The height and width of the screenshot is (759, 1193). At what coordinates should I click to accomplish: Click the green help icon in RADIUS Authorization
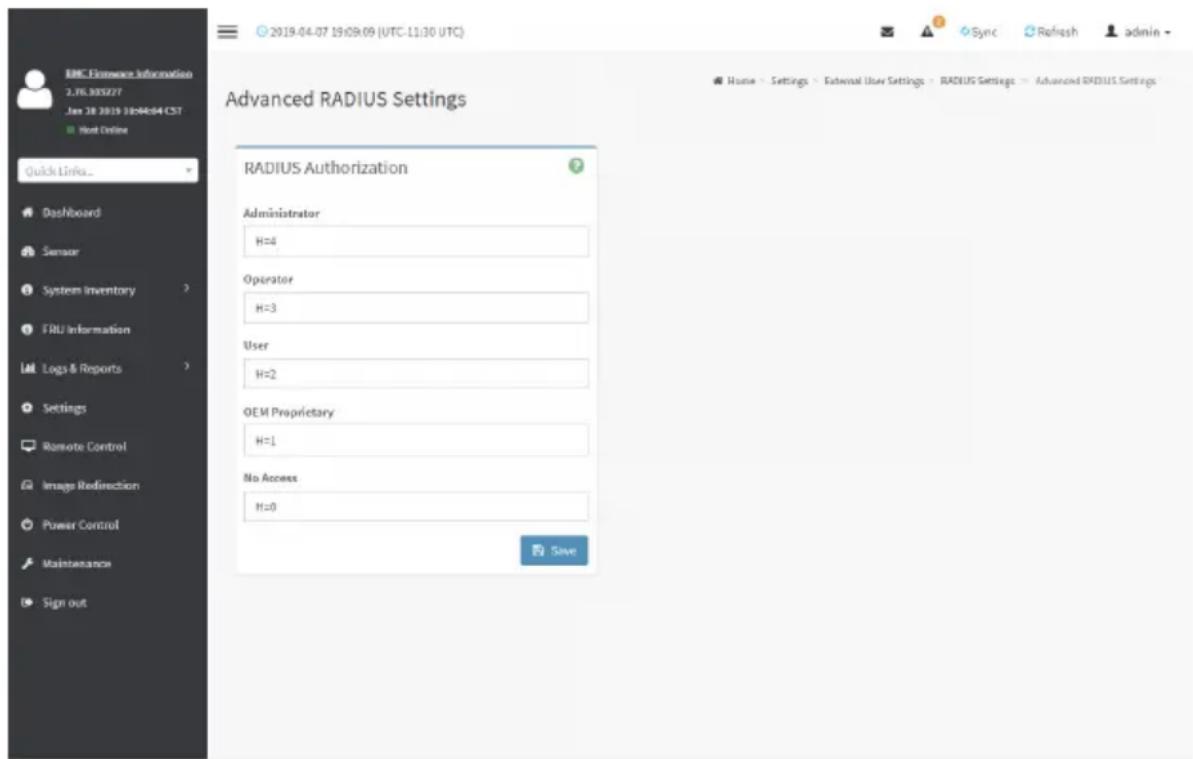576,166
